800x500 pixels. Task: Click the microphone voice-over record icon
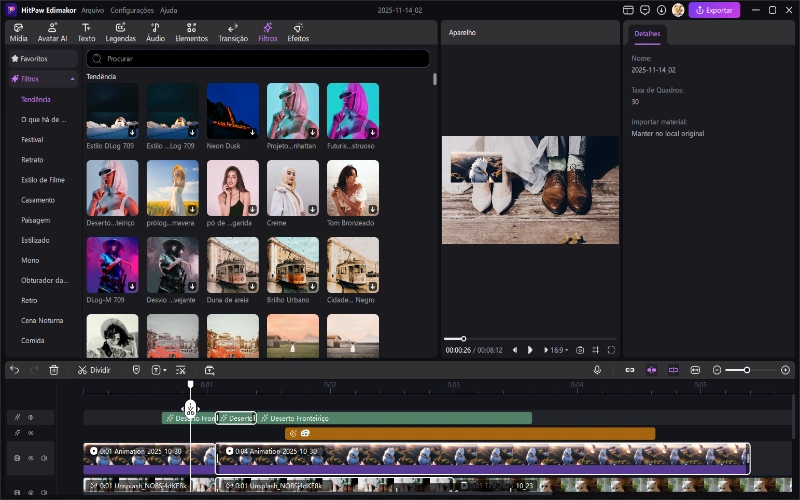click(597, 370)
